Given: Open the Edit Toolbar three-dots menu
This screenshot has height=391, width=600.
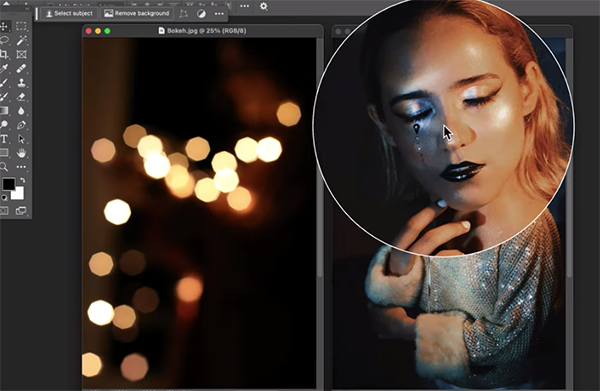Looking at the screenshot, I should pyautogui.click(x=21, y=167).
